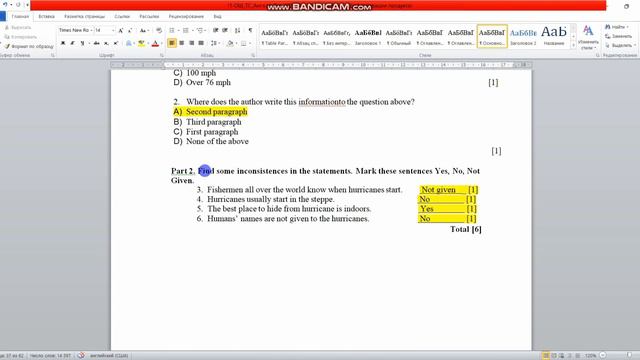This screenshot has height=360, width=640.
Task: Expand highlight color dropdown arrow
Action: click(x=147, y=43)
